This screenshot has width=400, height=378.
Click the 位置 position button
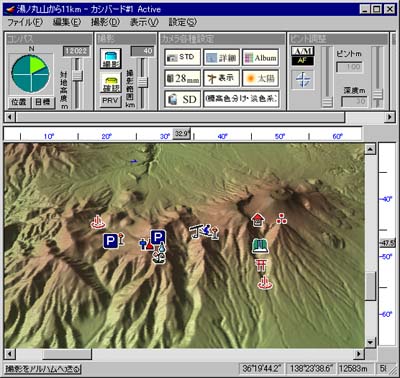[19, 102]
